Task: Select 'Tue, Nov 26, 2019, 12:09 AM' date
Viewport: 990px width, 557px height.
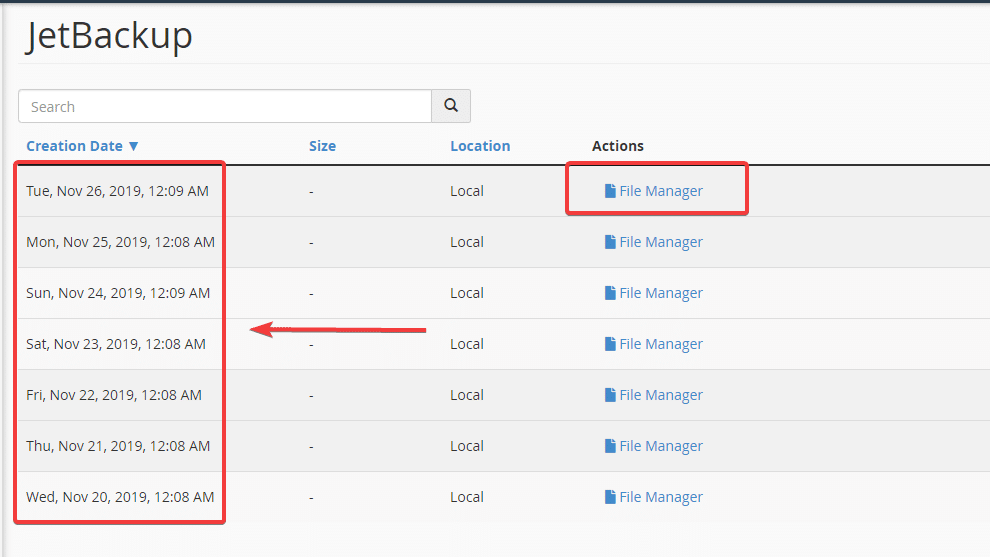Action: point(117,191)
